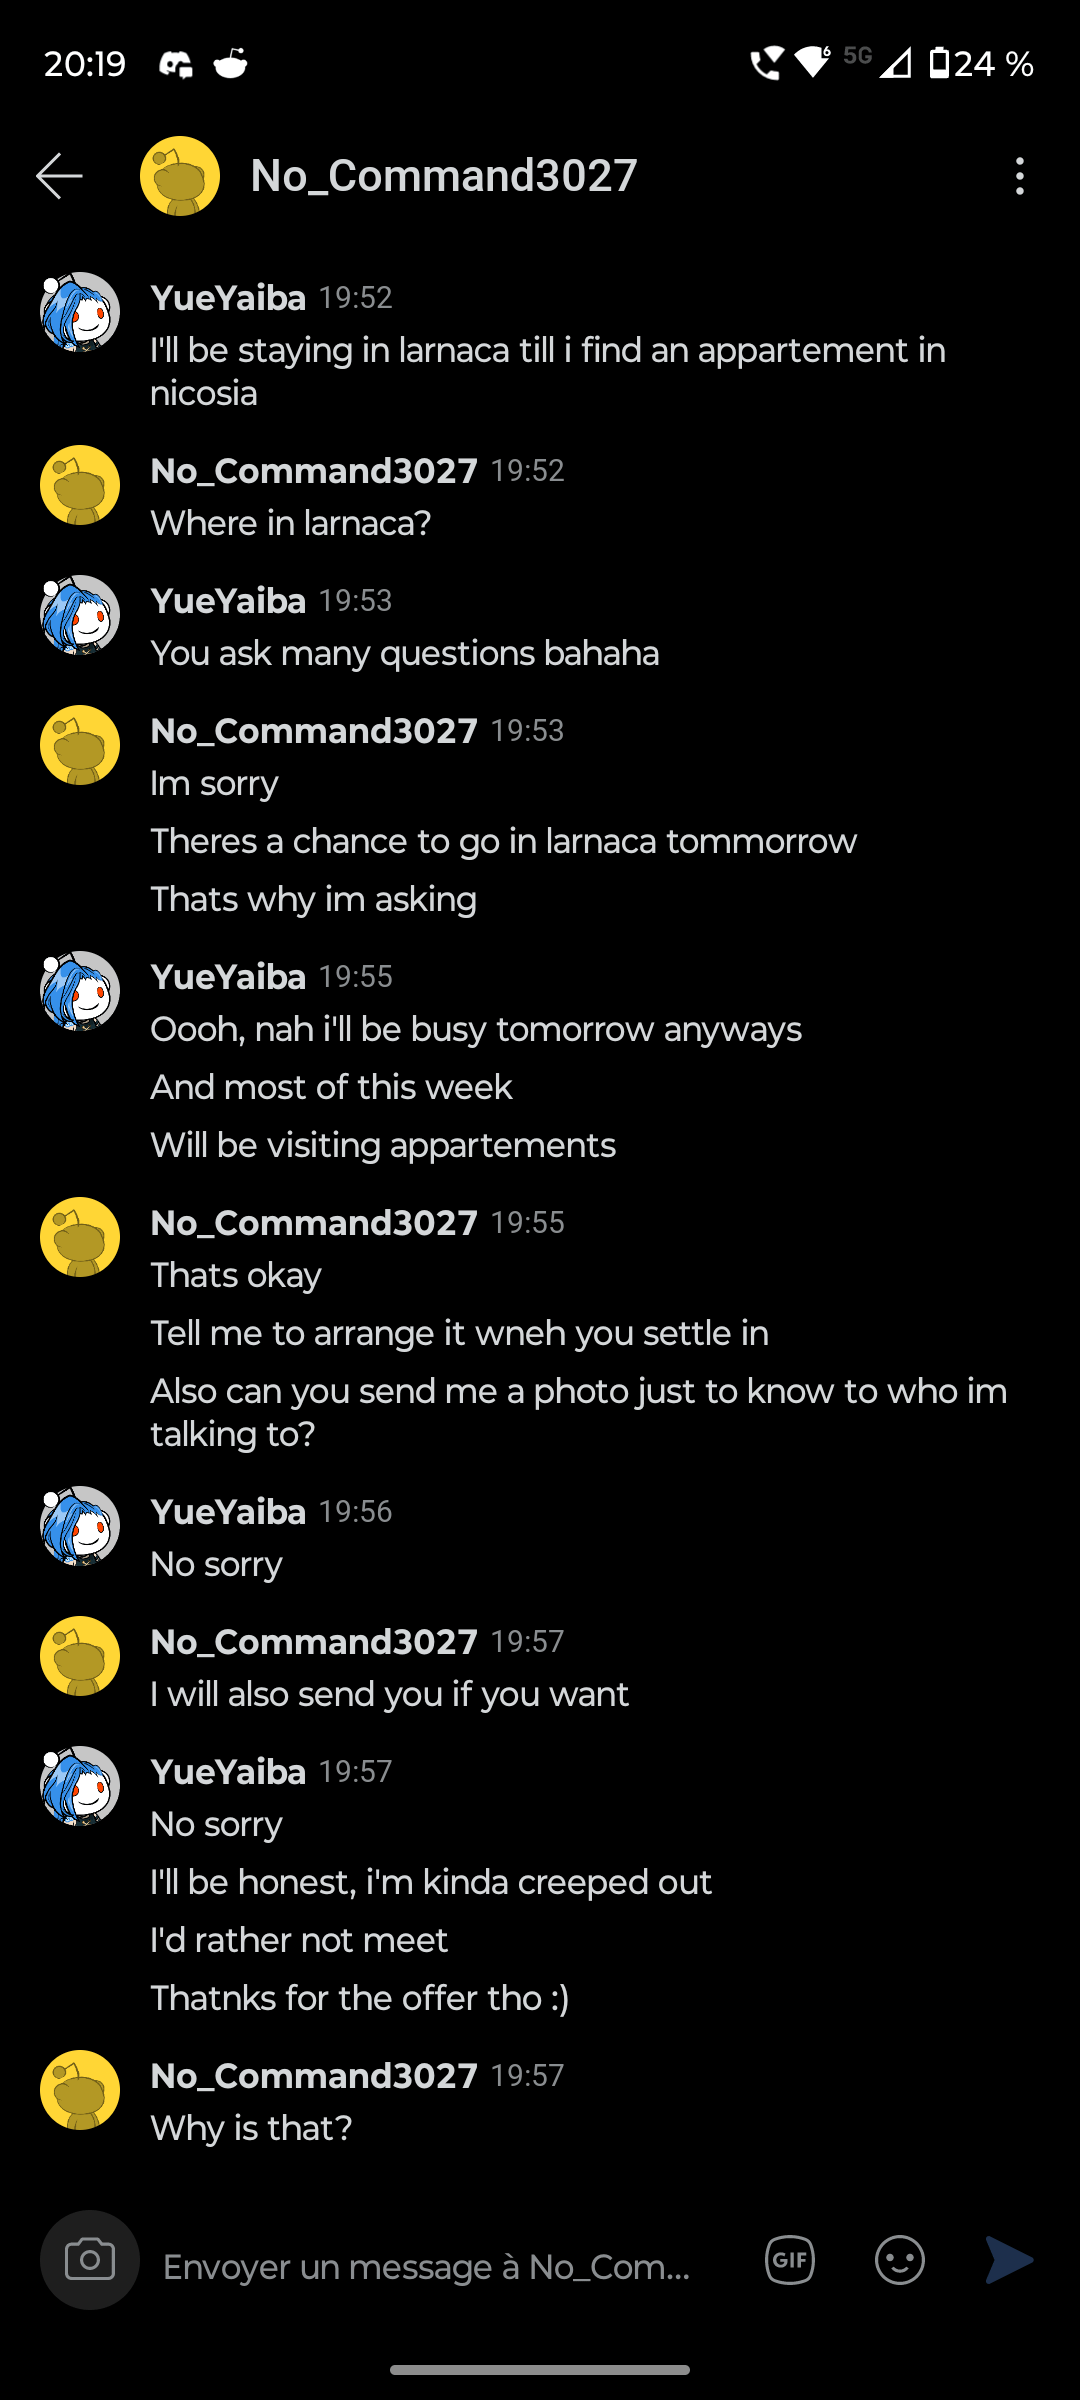This screenshot has height=2400, width=1080.
Task: Open camera to attach a photo
Action: pyautogui.click(x=90, y=2260)
